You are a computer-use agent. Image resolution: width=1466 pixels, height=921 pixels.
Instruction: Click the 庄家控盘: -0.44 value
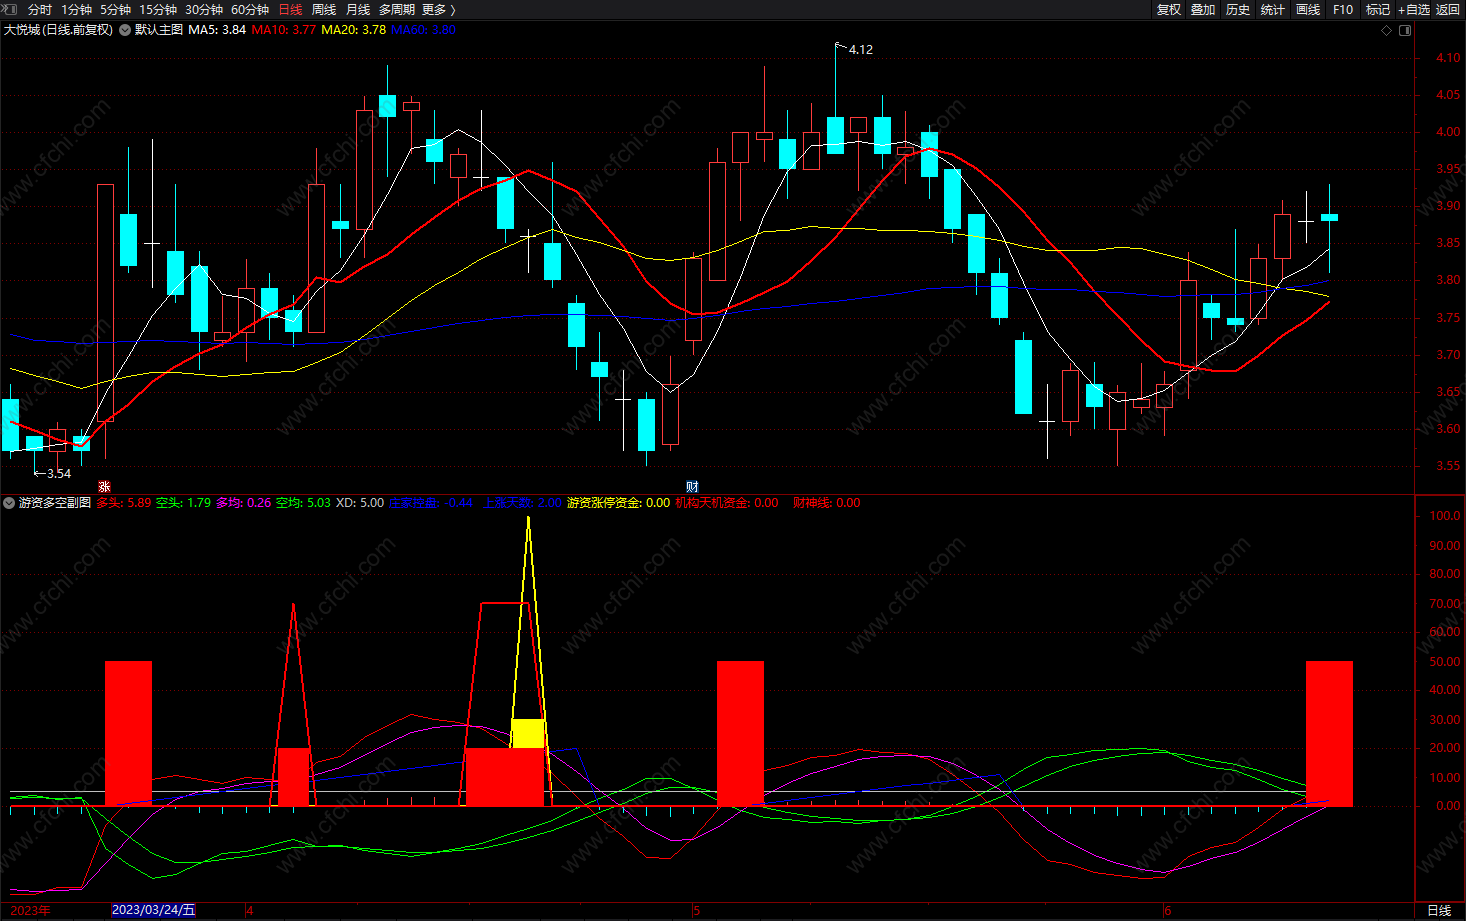pos(431,503)
